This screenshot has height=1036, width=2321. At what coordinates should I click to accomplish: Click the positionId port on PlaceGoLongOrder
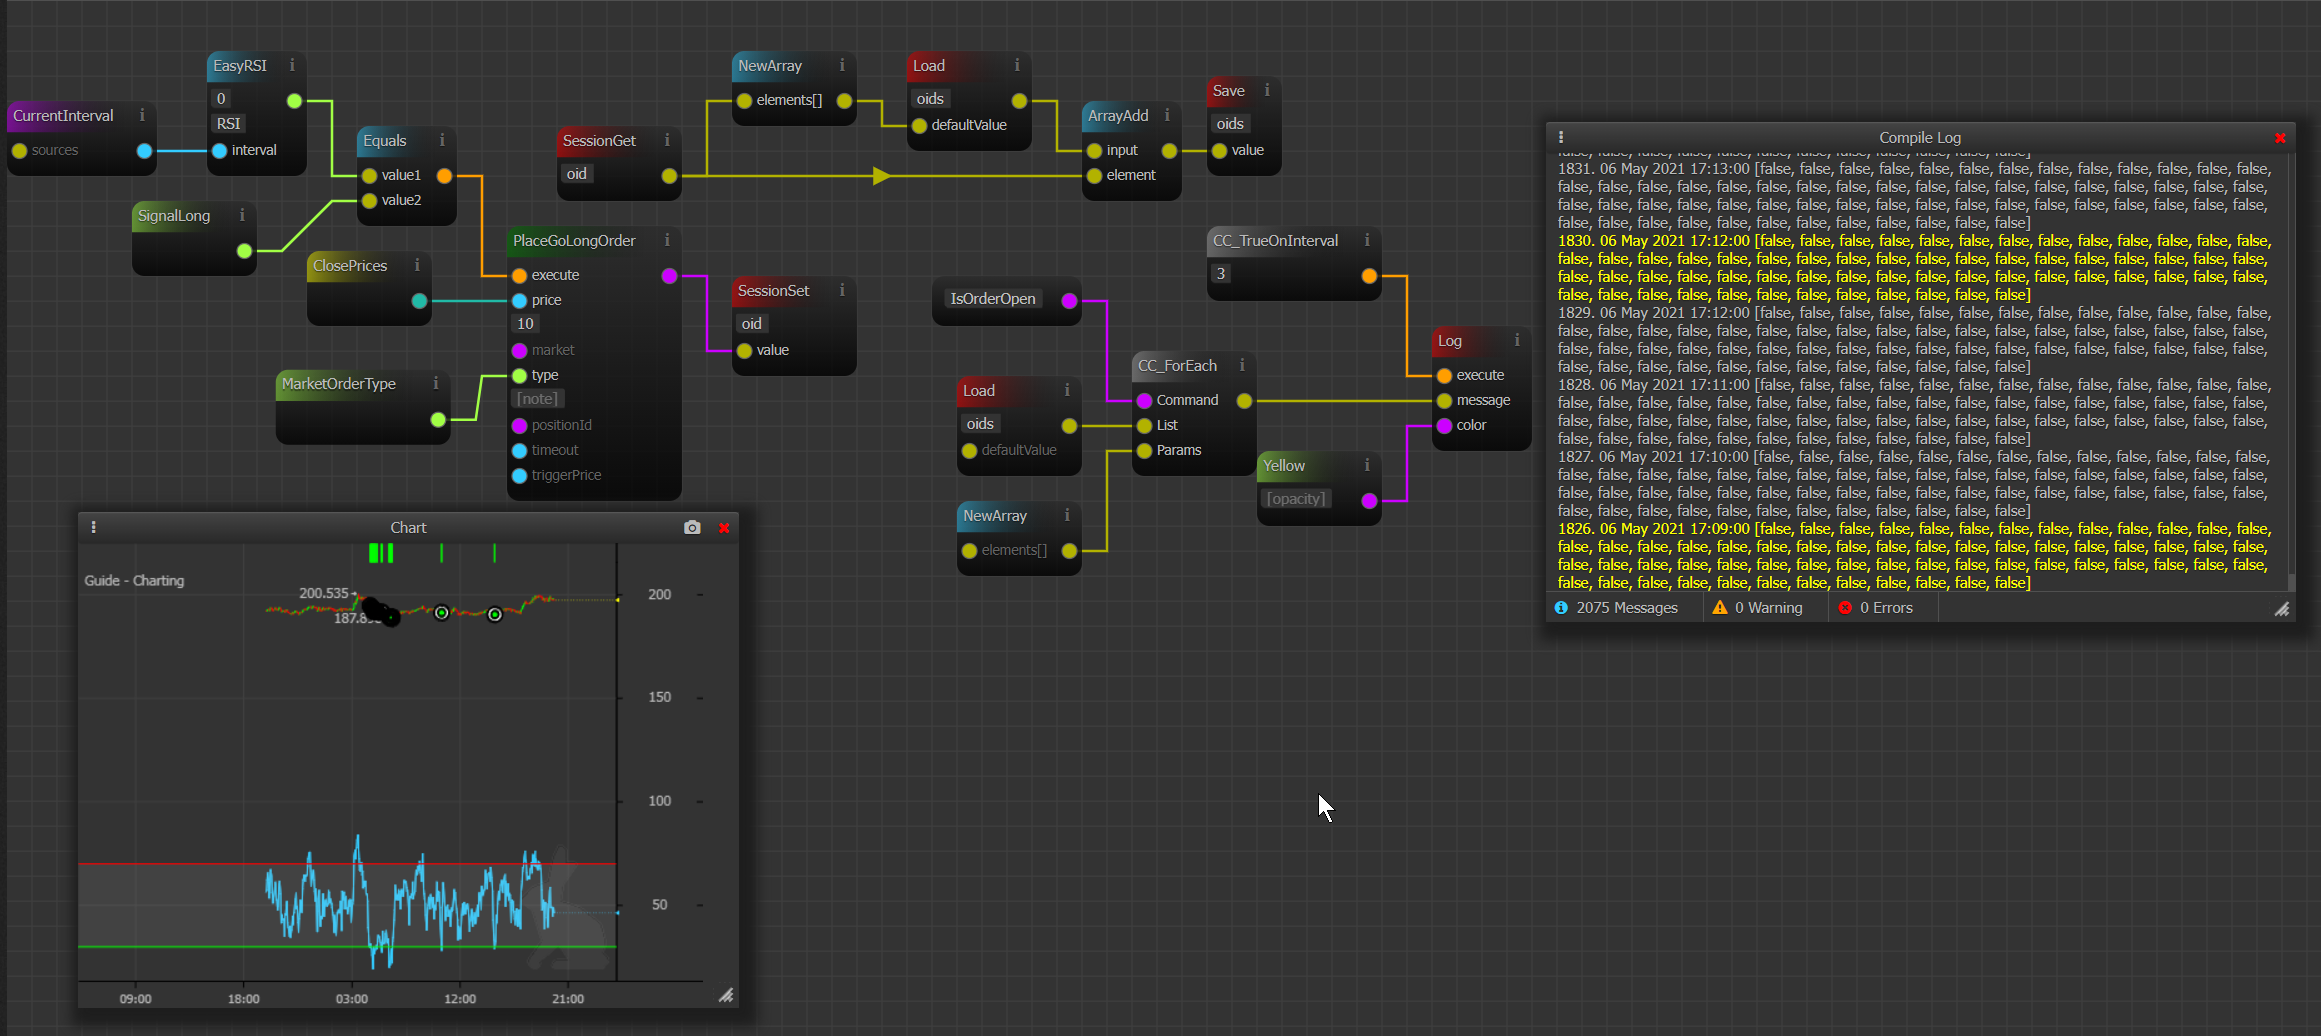click(519, 426)
